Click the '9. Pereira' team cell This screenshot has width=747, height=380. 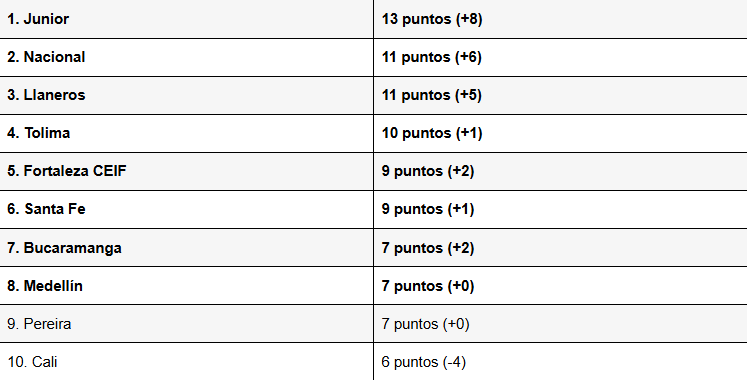tap(186, 324)
